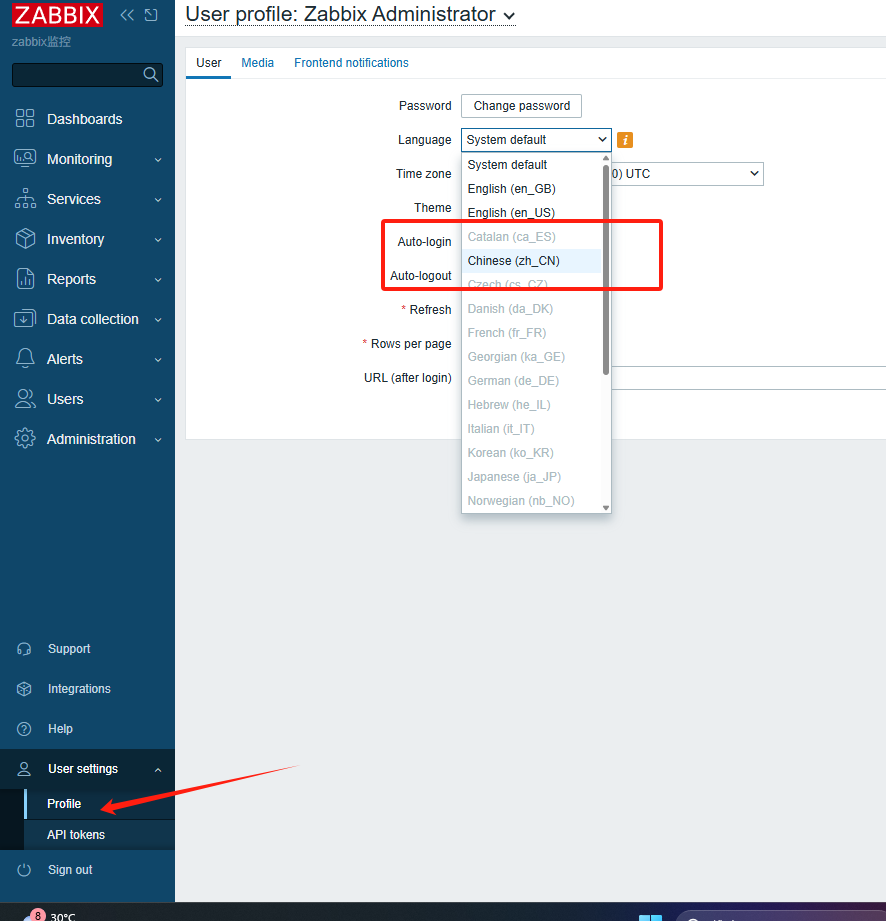Click the greyed Danish (da_DK) option

coord(532,309)
